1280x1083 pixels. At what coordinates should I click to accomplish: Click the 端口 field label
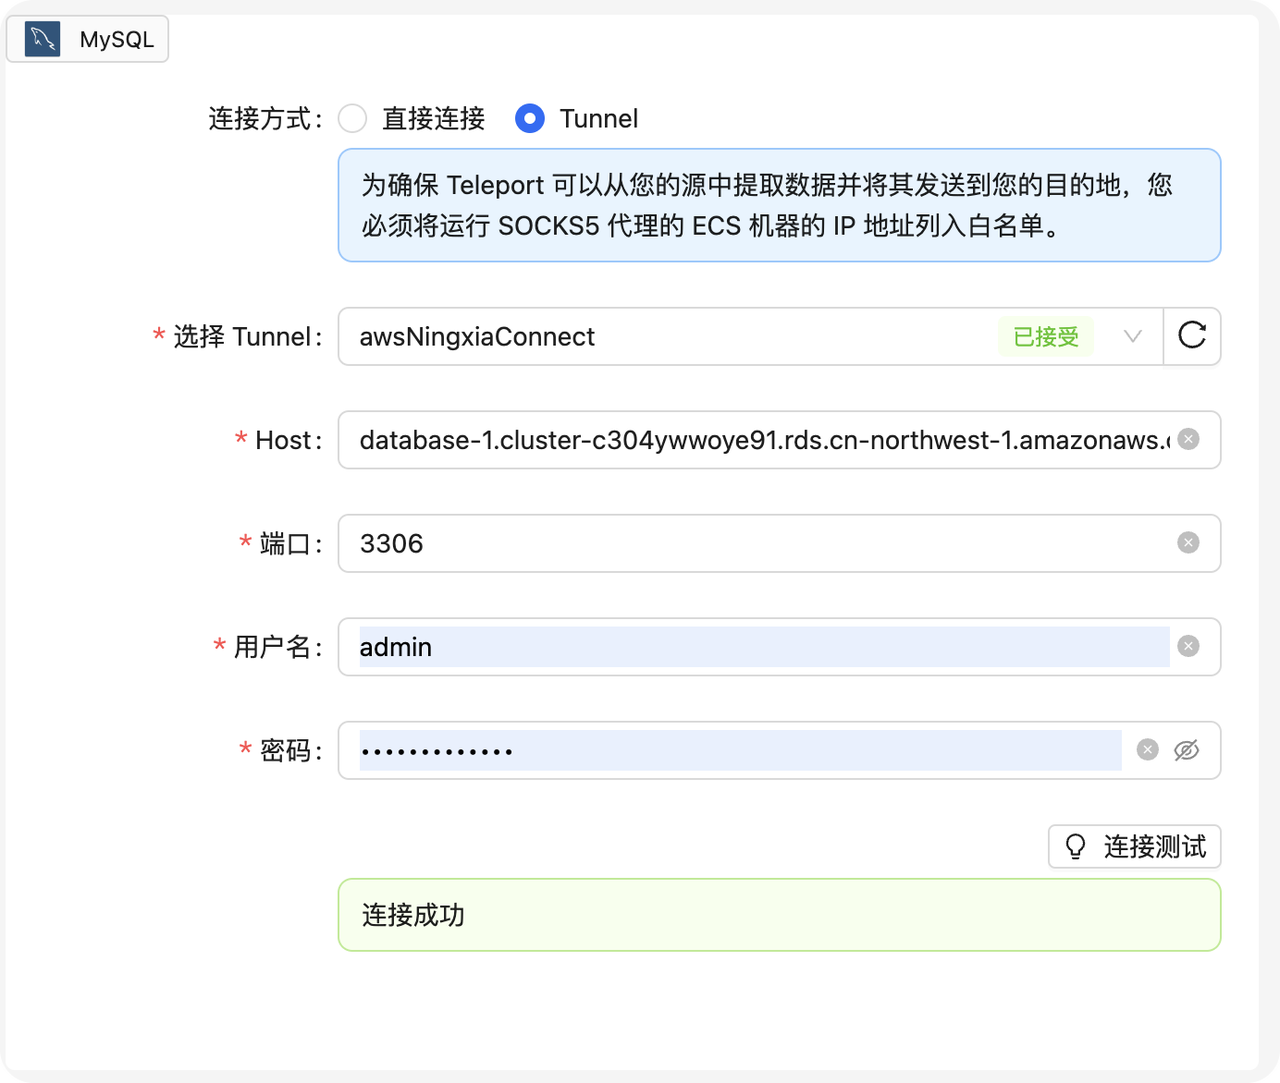[x=291, y=543]
